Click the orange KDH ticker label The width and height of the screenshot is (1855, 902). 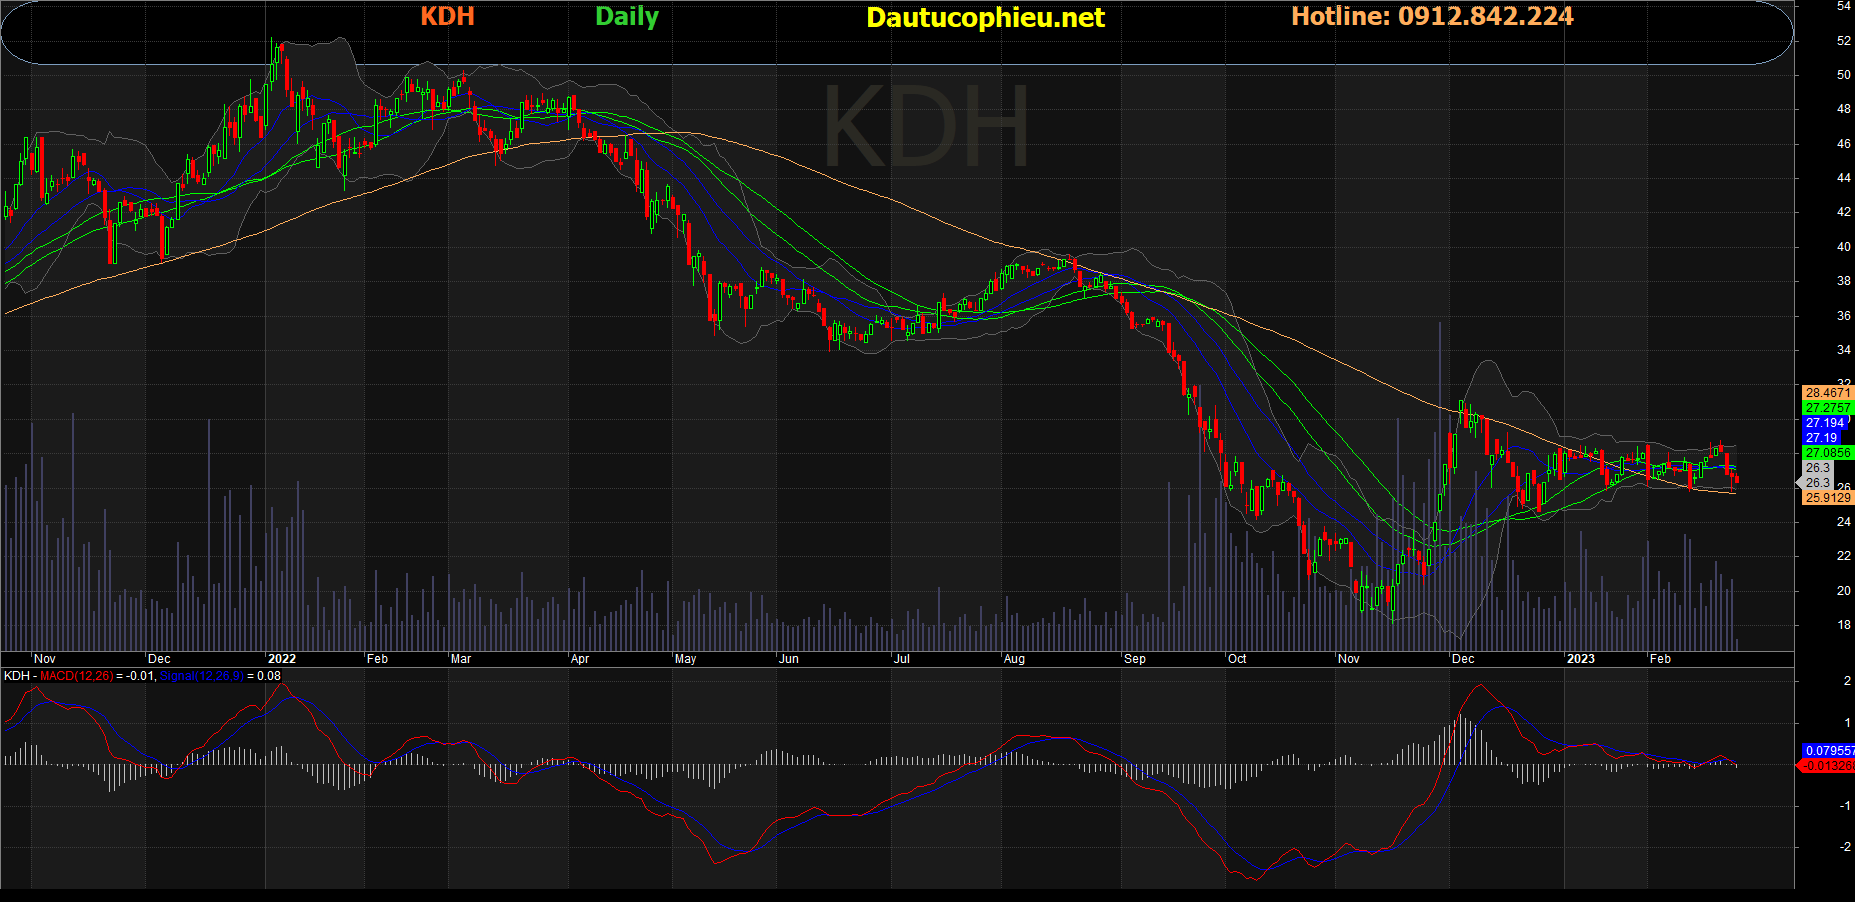tap(447, 17)
